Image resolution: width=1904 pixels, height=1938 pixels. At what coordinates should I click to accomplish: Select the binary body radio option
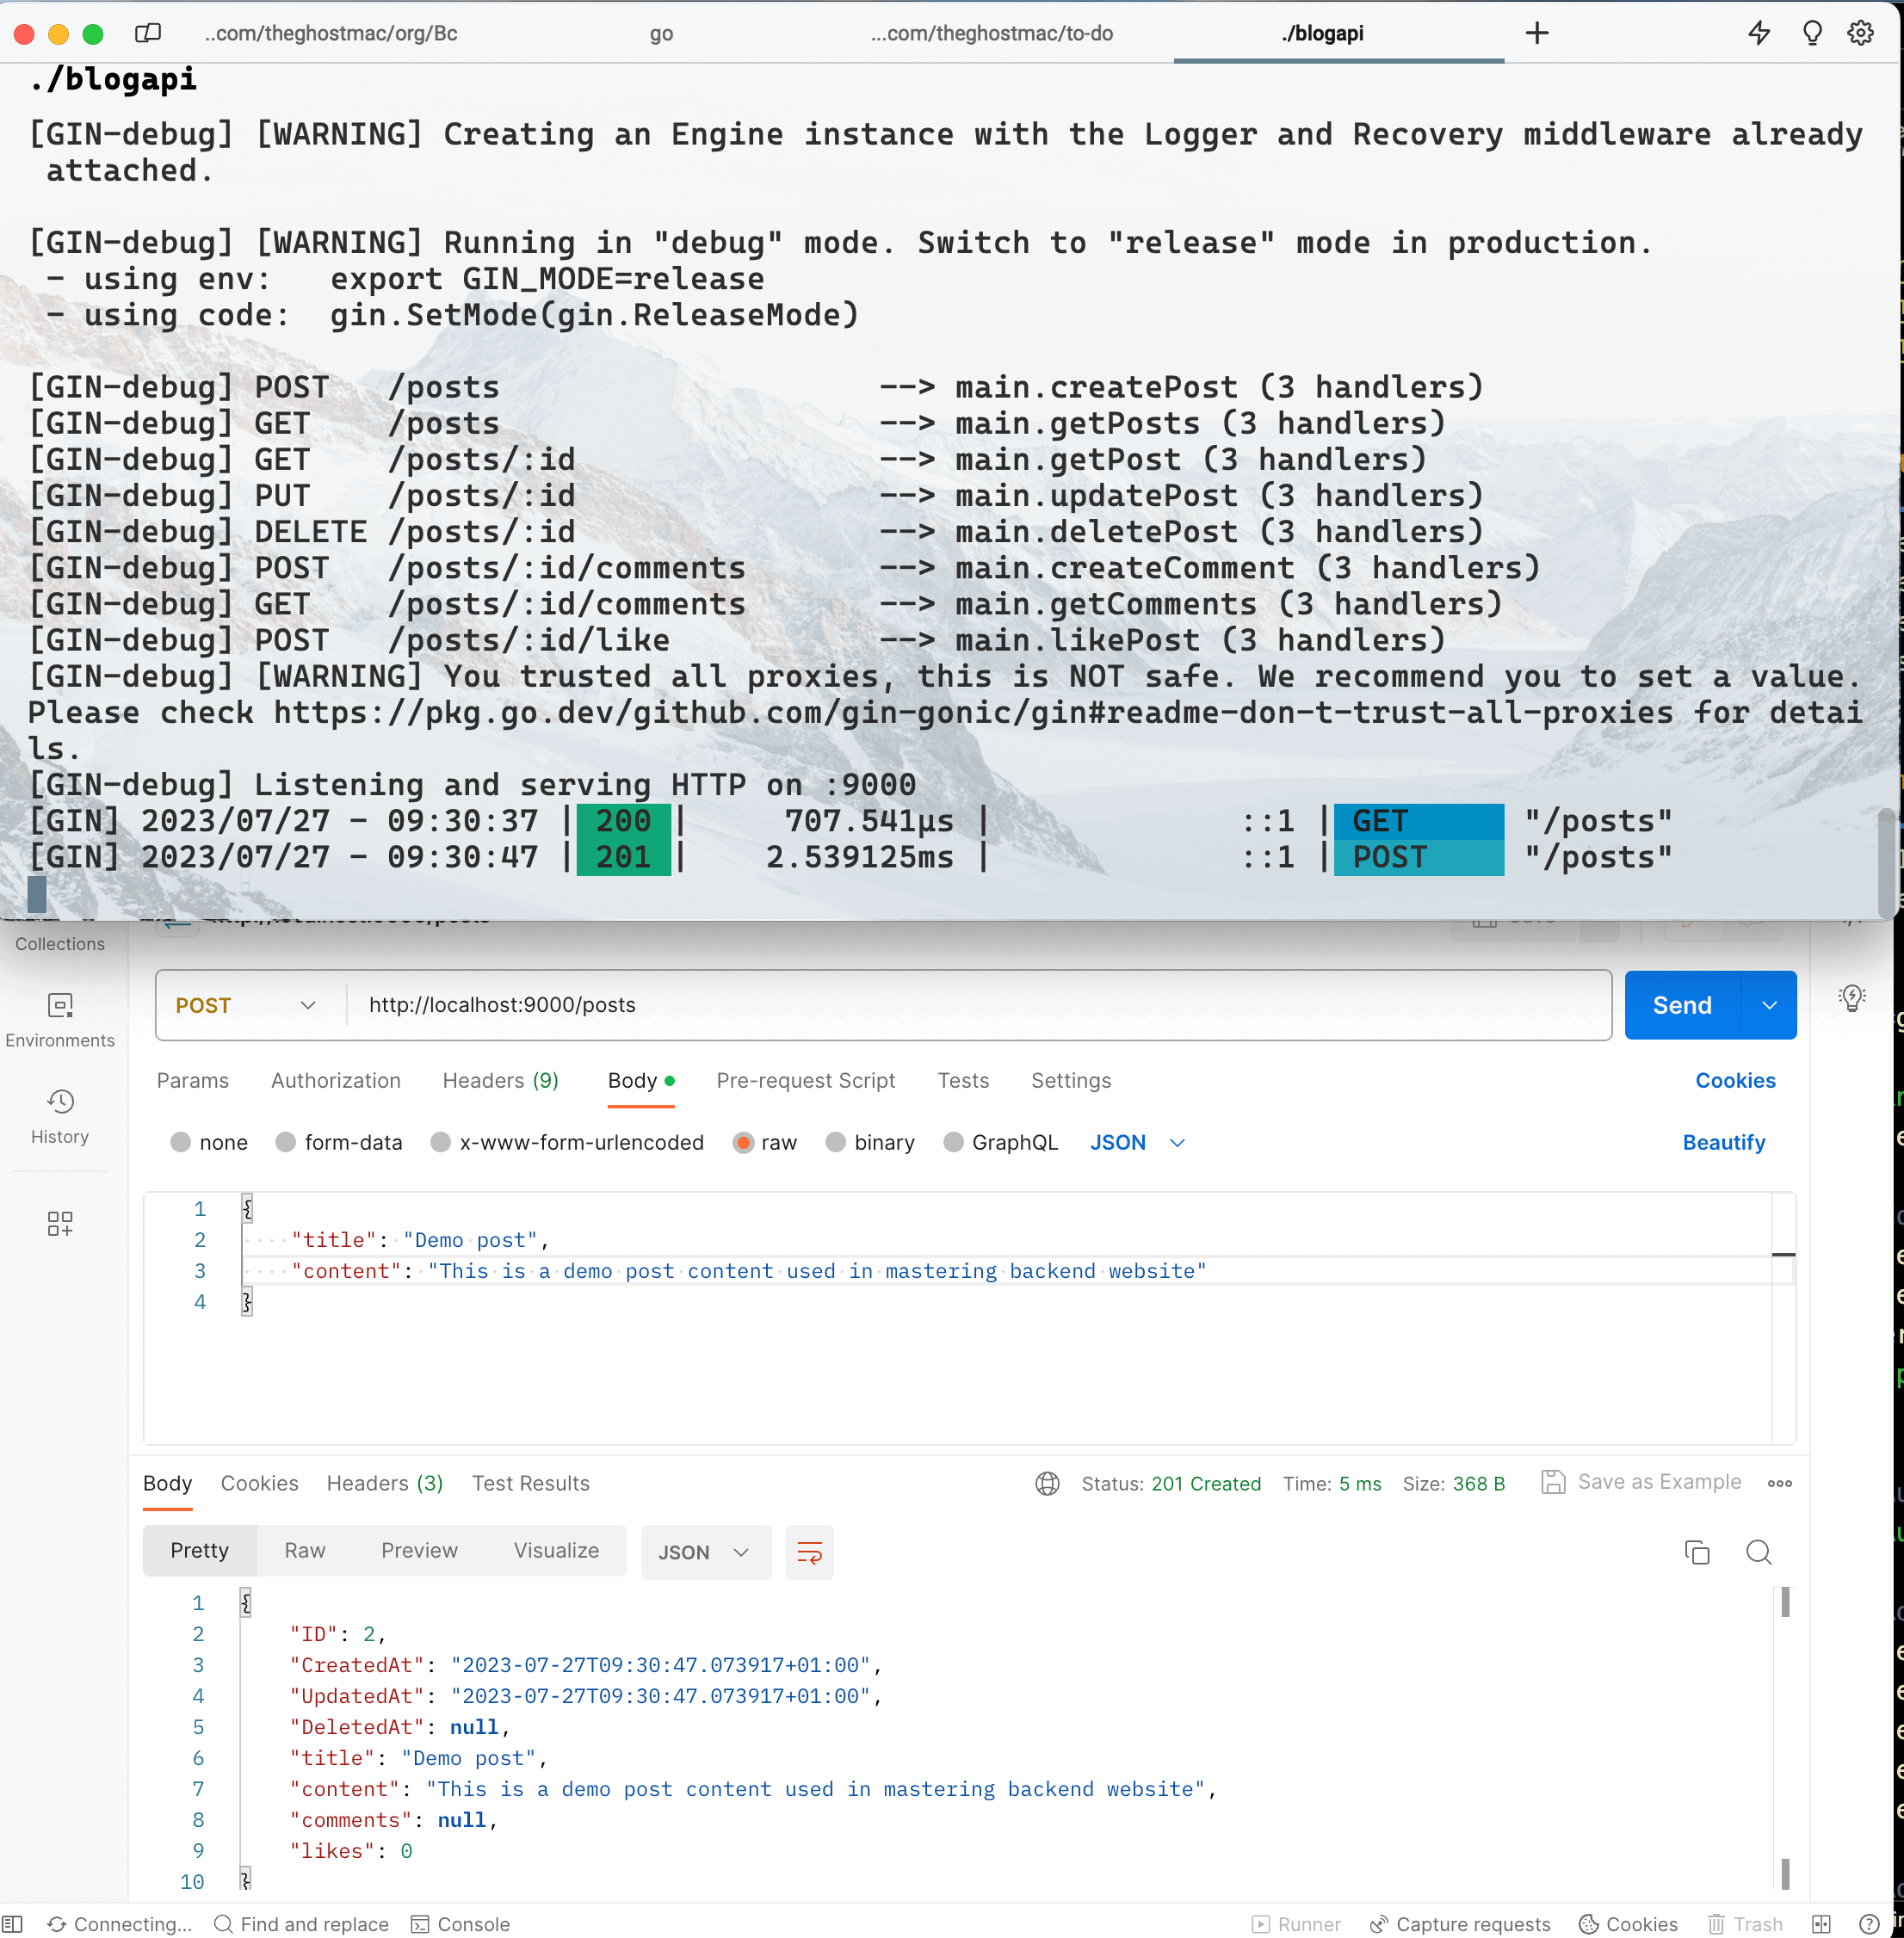[x=836, y=1142]
